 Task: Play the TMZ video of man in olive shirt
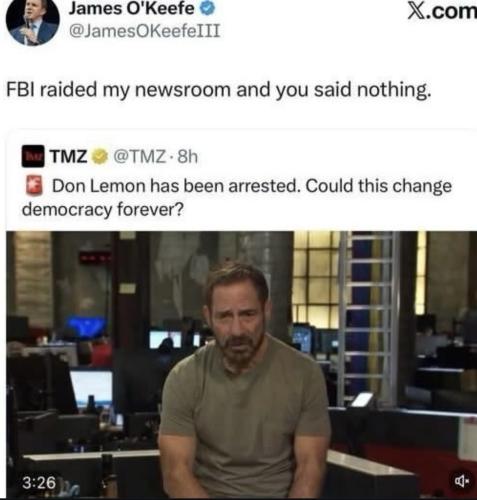tap(241, 364)
